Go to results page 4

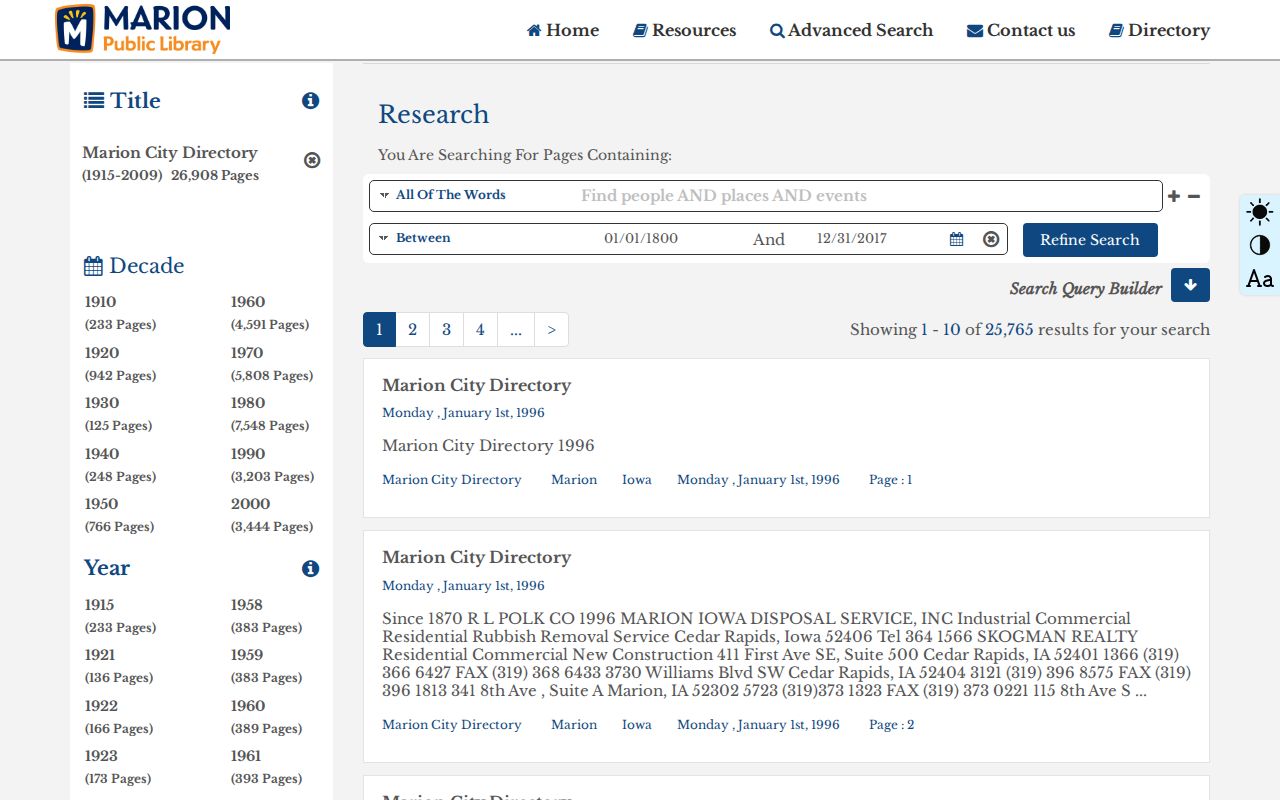(x=480, y=329)
